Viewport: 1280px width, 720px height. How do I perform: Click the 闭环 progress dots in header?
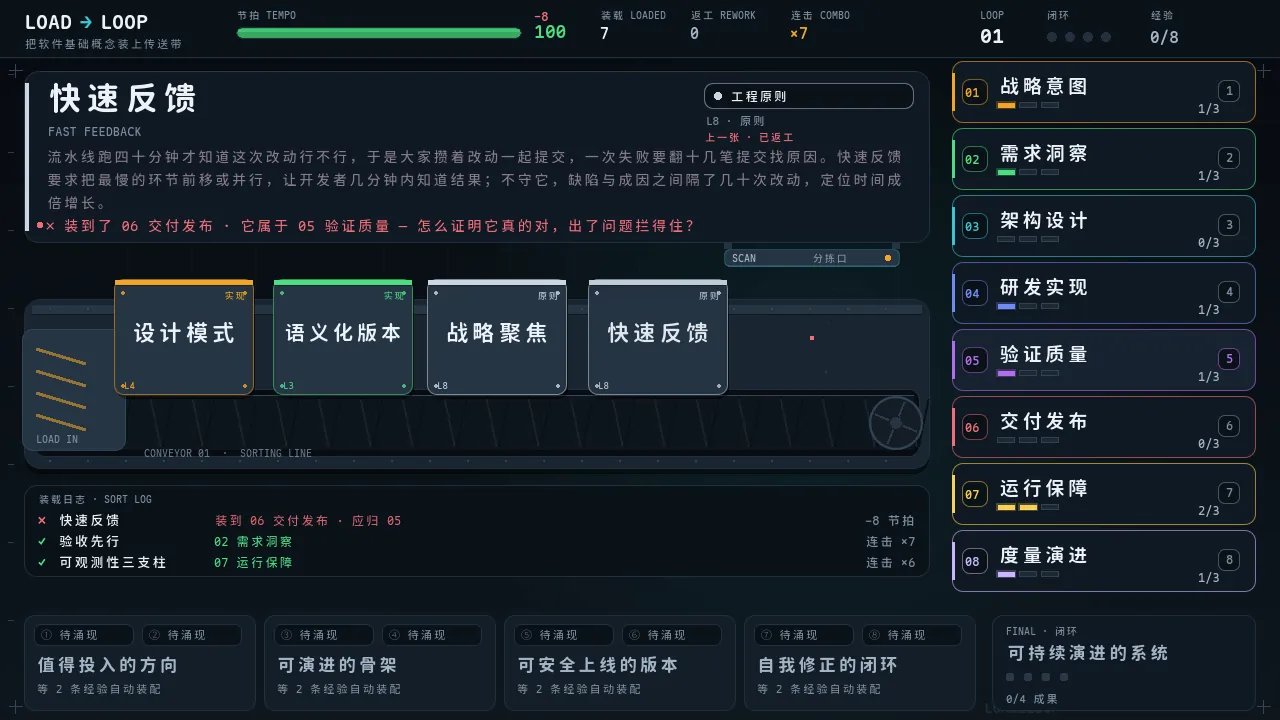point(1079,37)
